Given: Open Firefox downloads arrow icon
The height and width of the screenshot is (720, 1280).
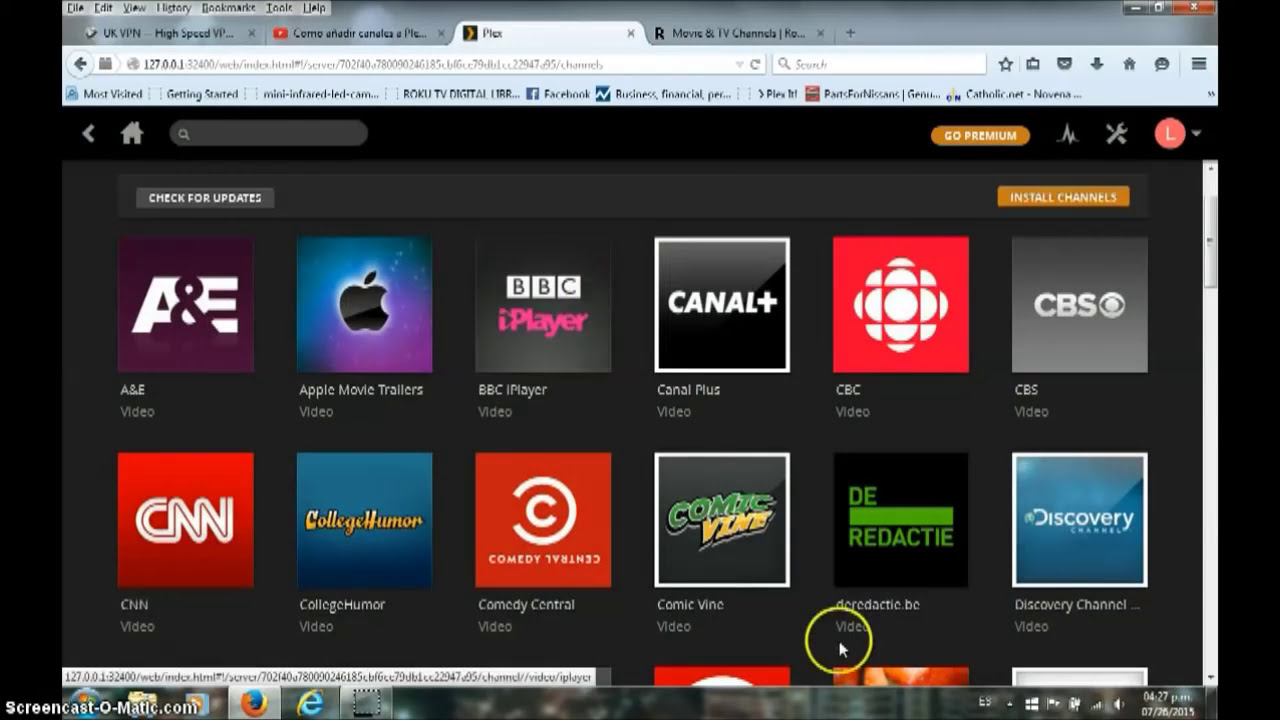Looking at the screenshot, I should (1096, 64).
